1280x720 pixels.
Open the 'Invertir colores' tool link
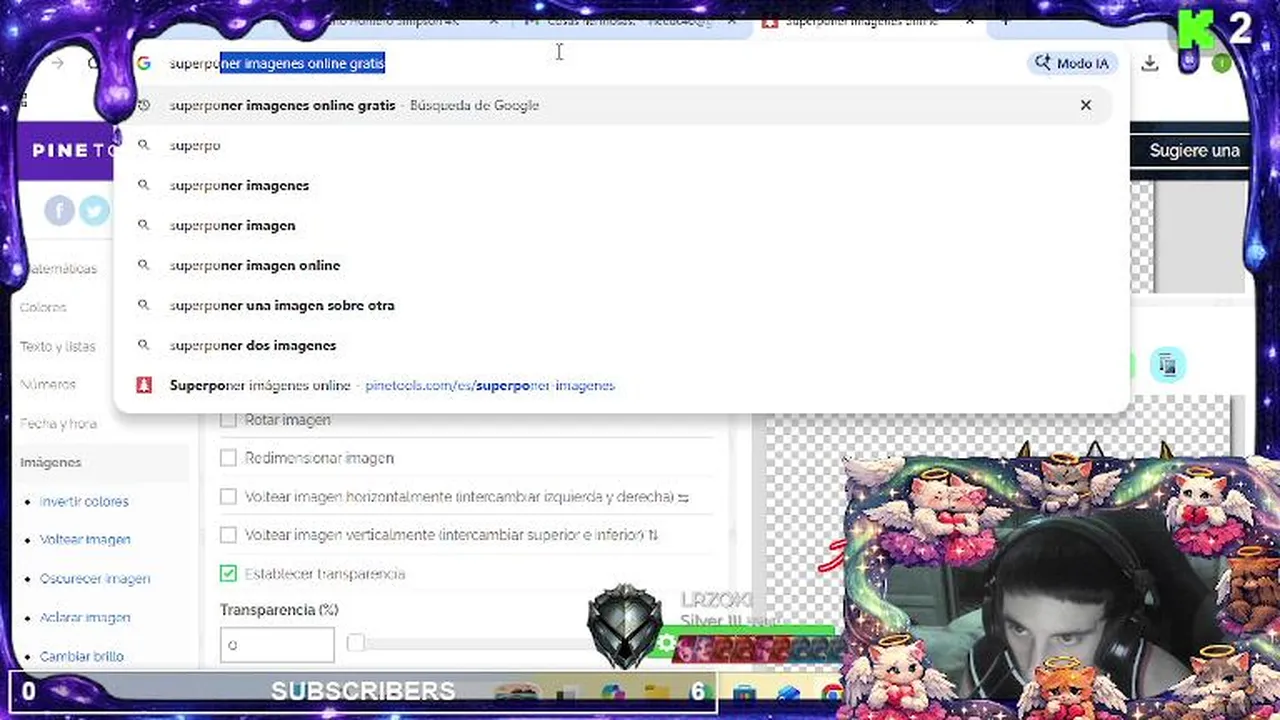(x=84, y=501)
